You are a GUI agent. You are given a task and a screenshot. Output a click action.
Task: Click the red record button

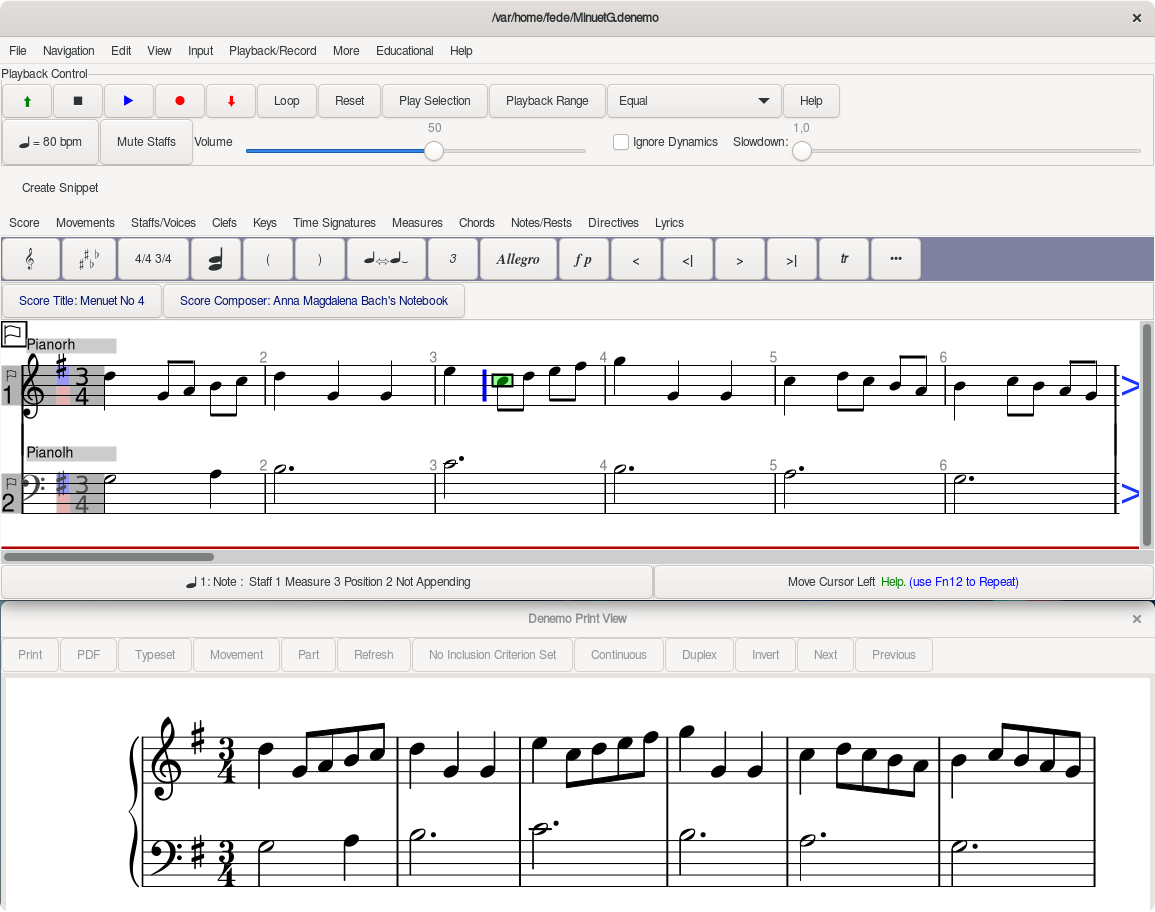click(x=180, y=101)
